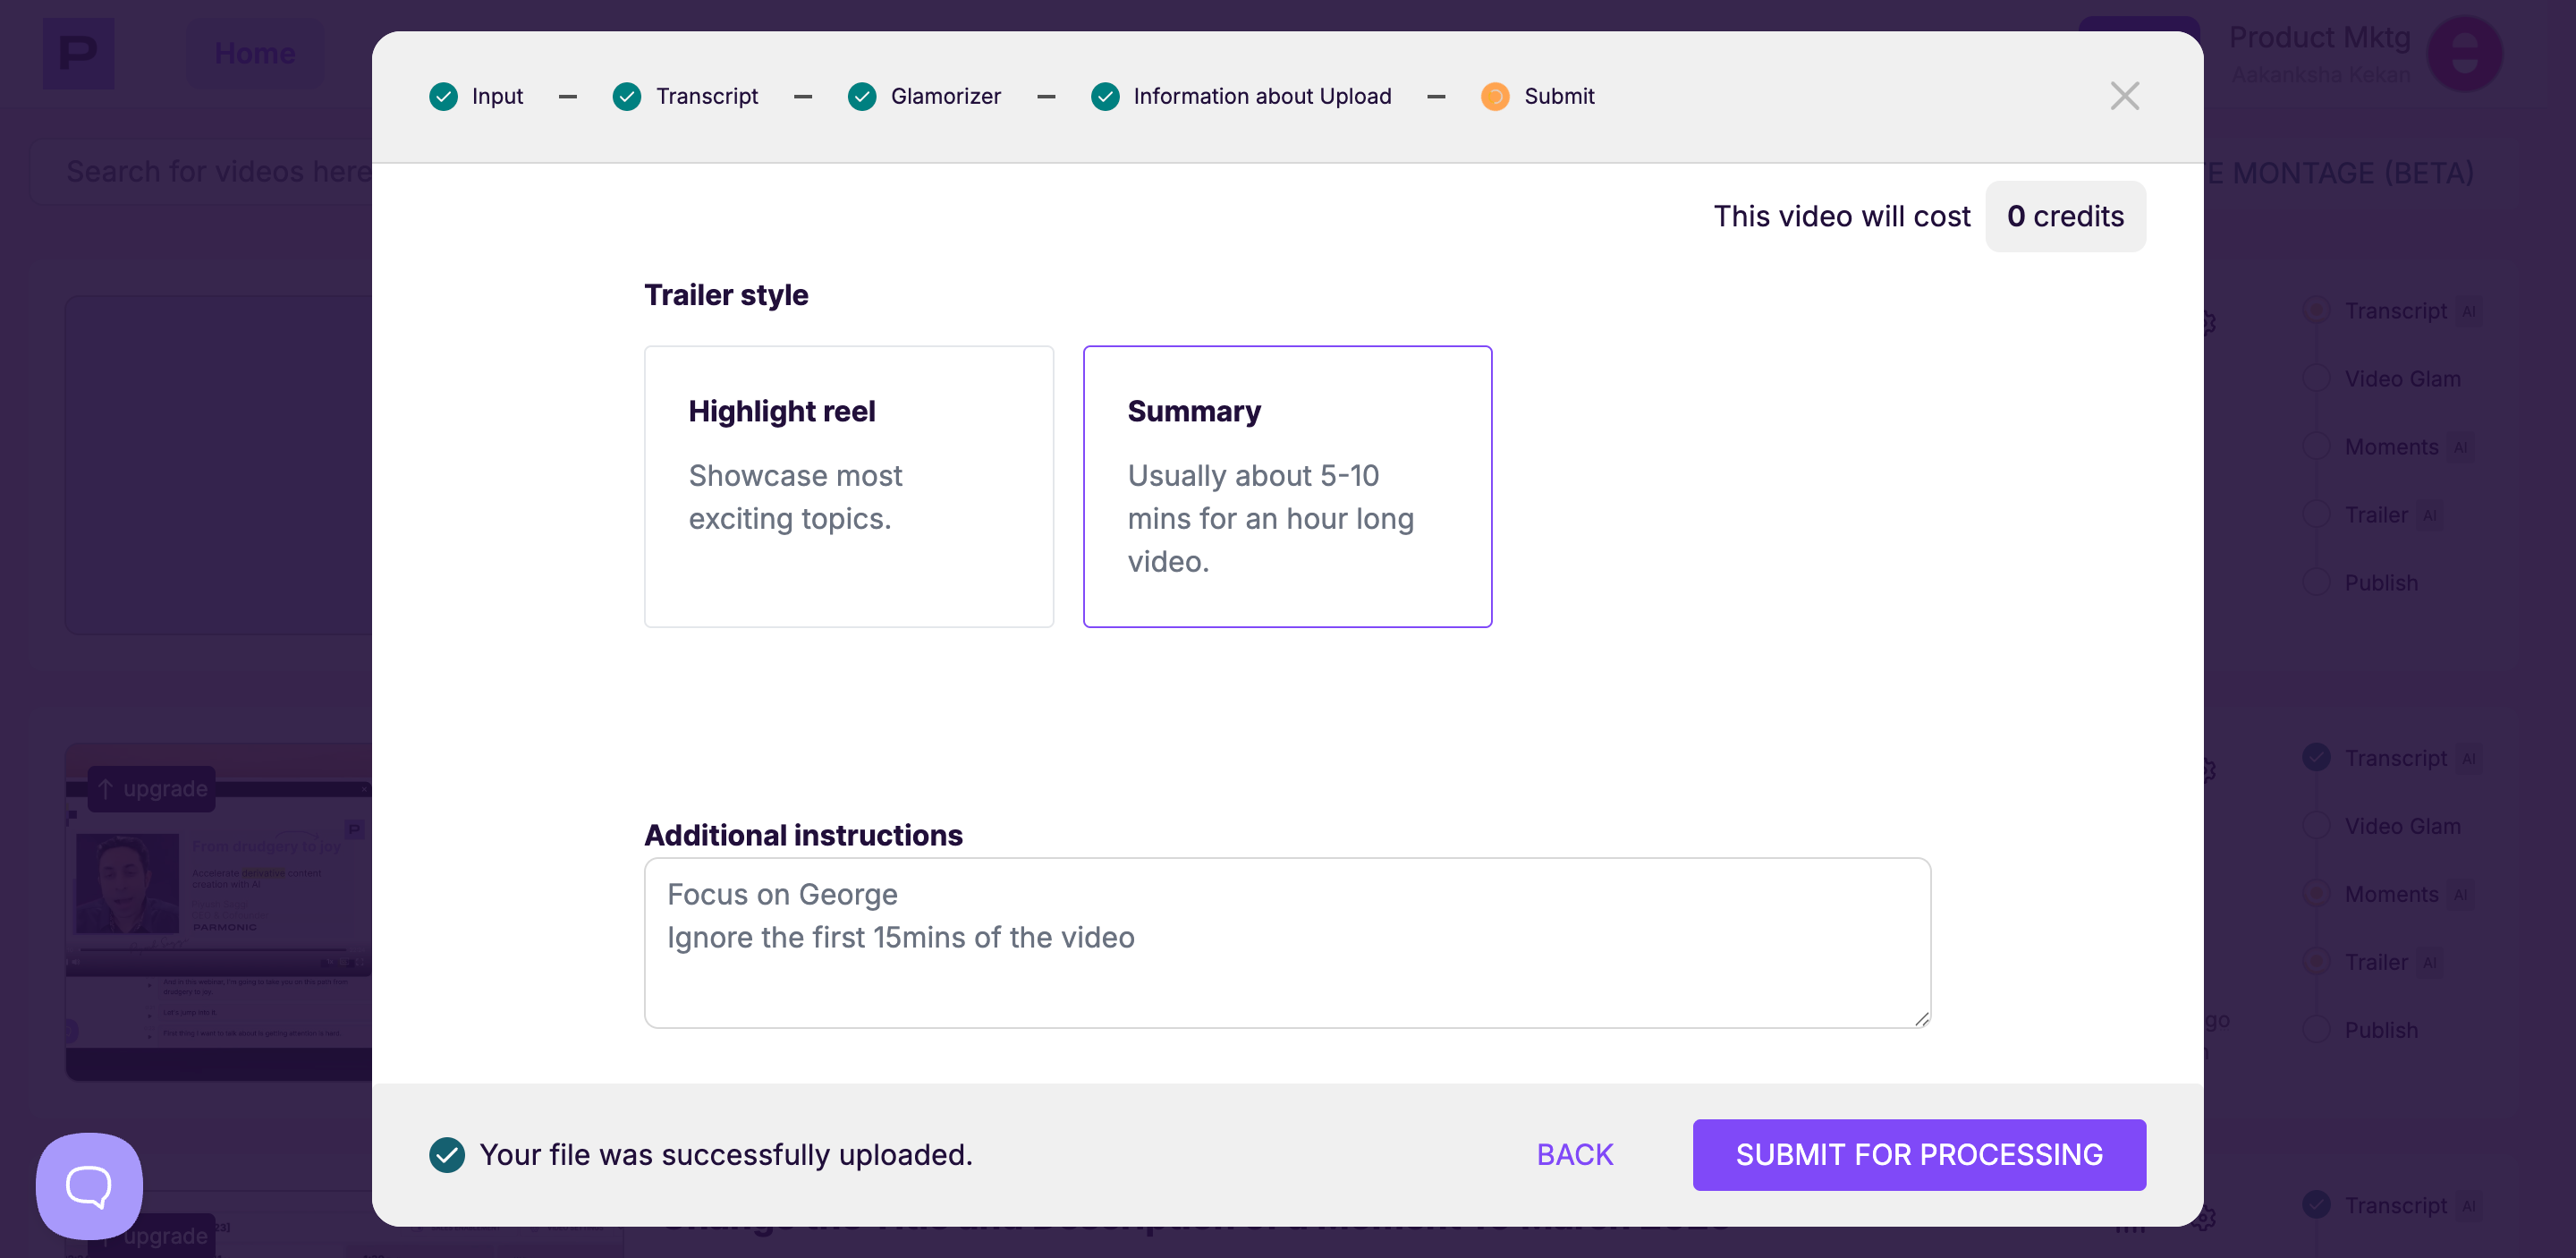The width and height of the screenshot is (2576, 1258).
Task: Click the BACK button
Action: click(1574, 1154)
